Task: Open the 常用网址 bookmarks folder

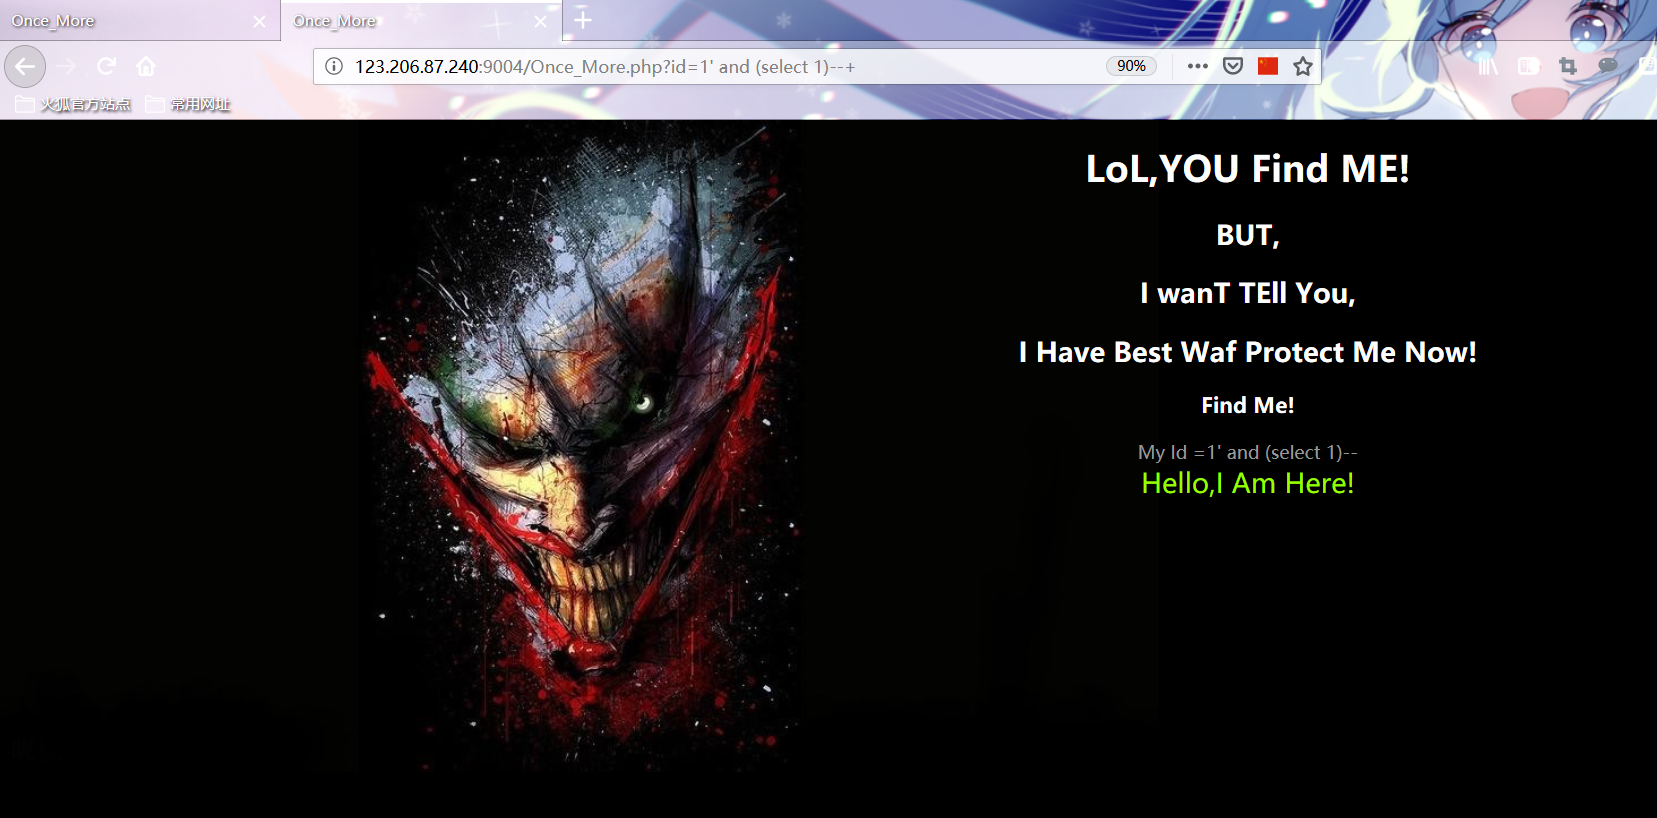Action: coord(188,104)
